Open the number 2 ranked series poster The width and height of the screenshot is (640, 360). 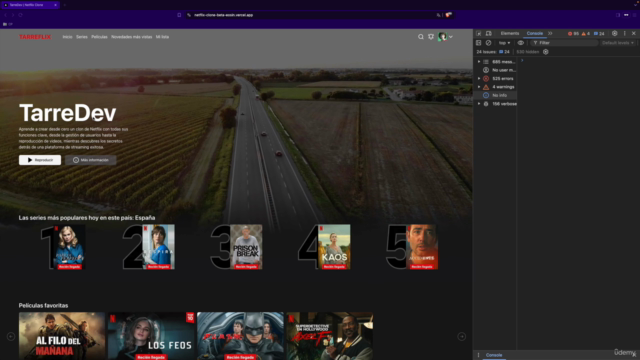point(158,247)
